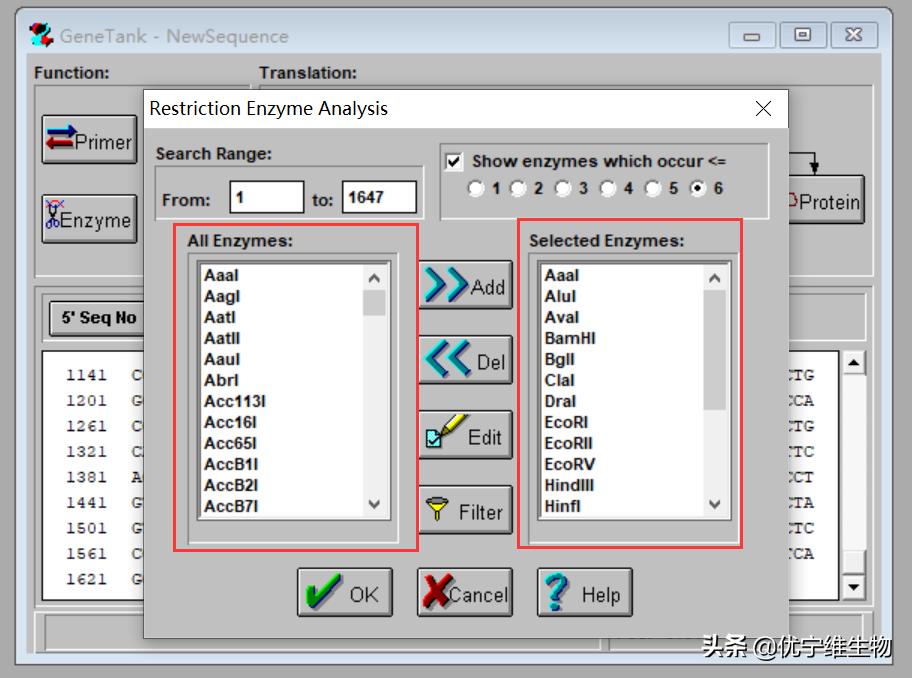Click the 'to' search range field
The width and height of the screenshot is (912, 678).
coord(379,197)
